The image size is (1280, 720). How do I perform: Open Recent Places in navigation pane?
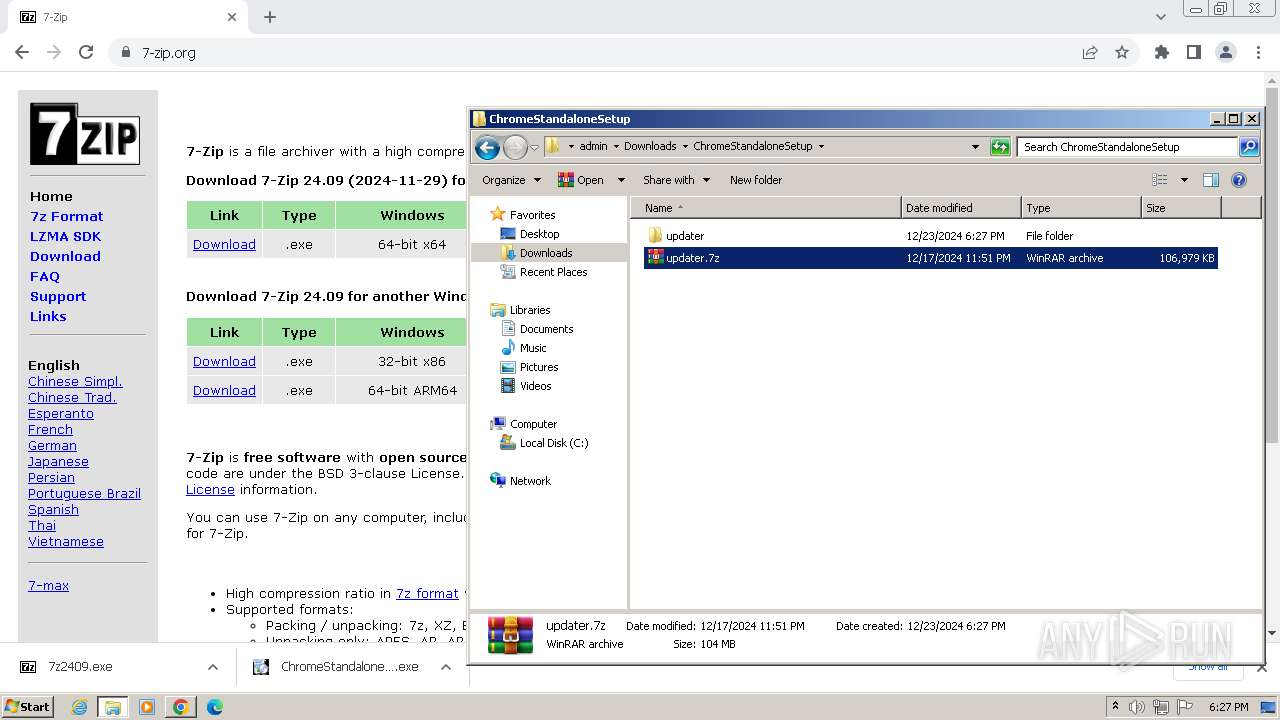[x=553, y=272]
